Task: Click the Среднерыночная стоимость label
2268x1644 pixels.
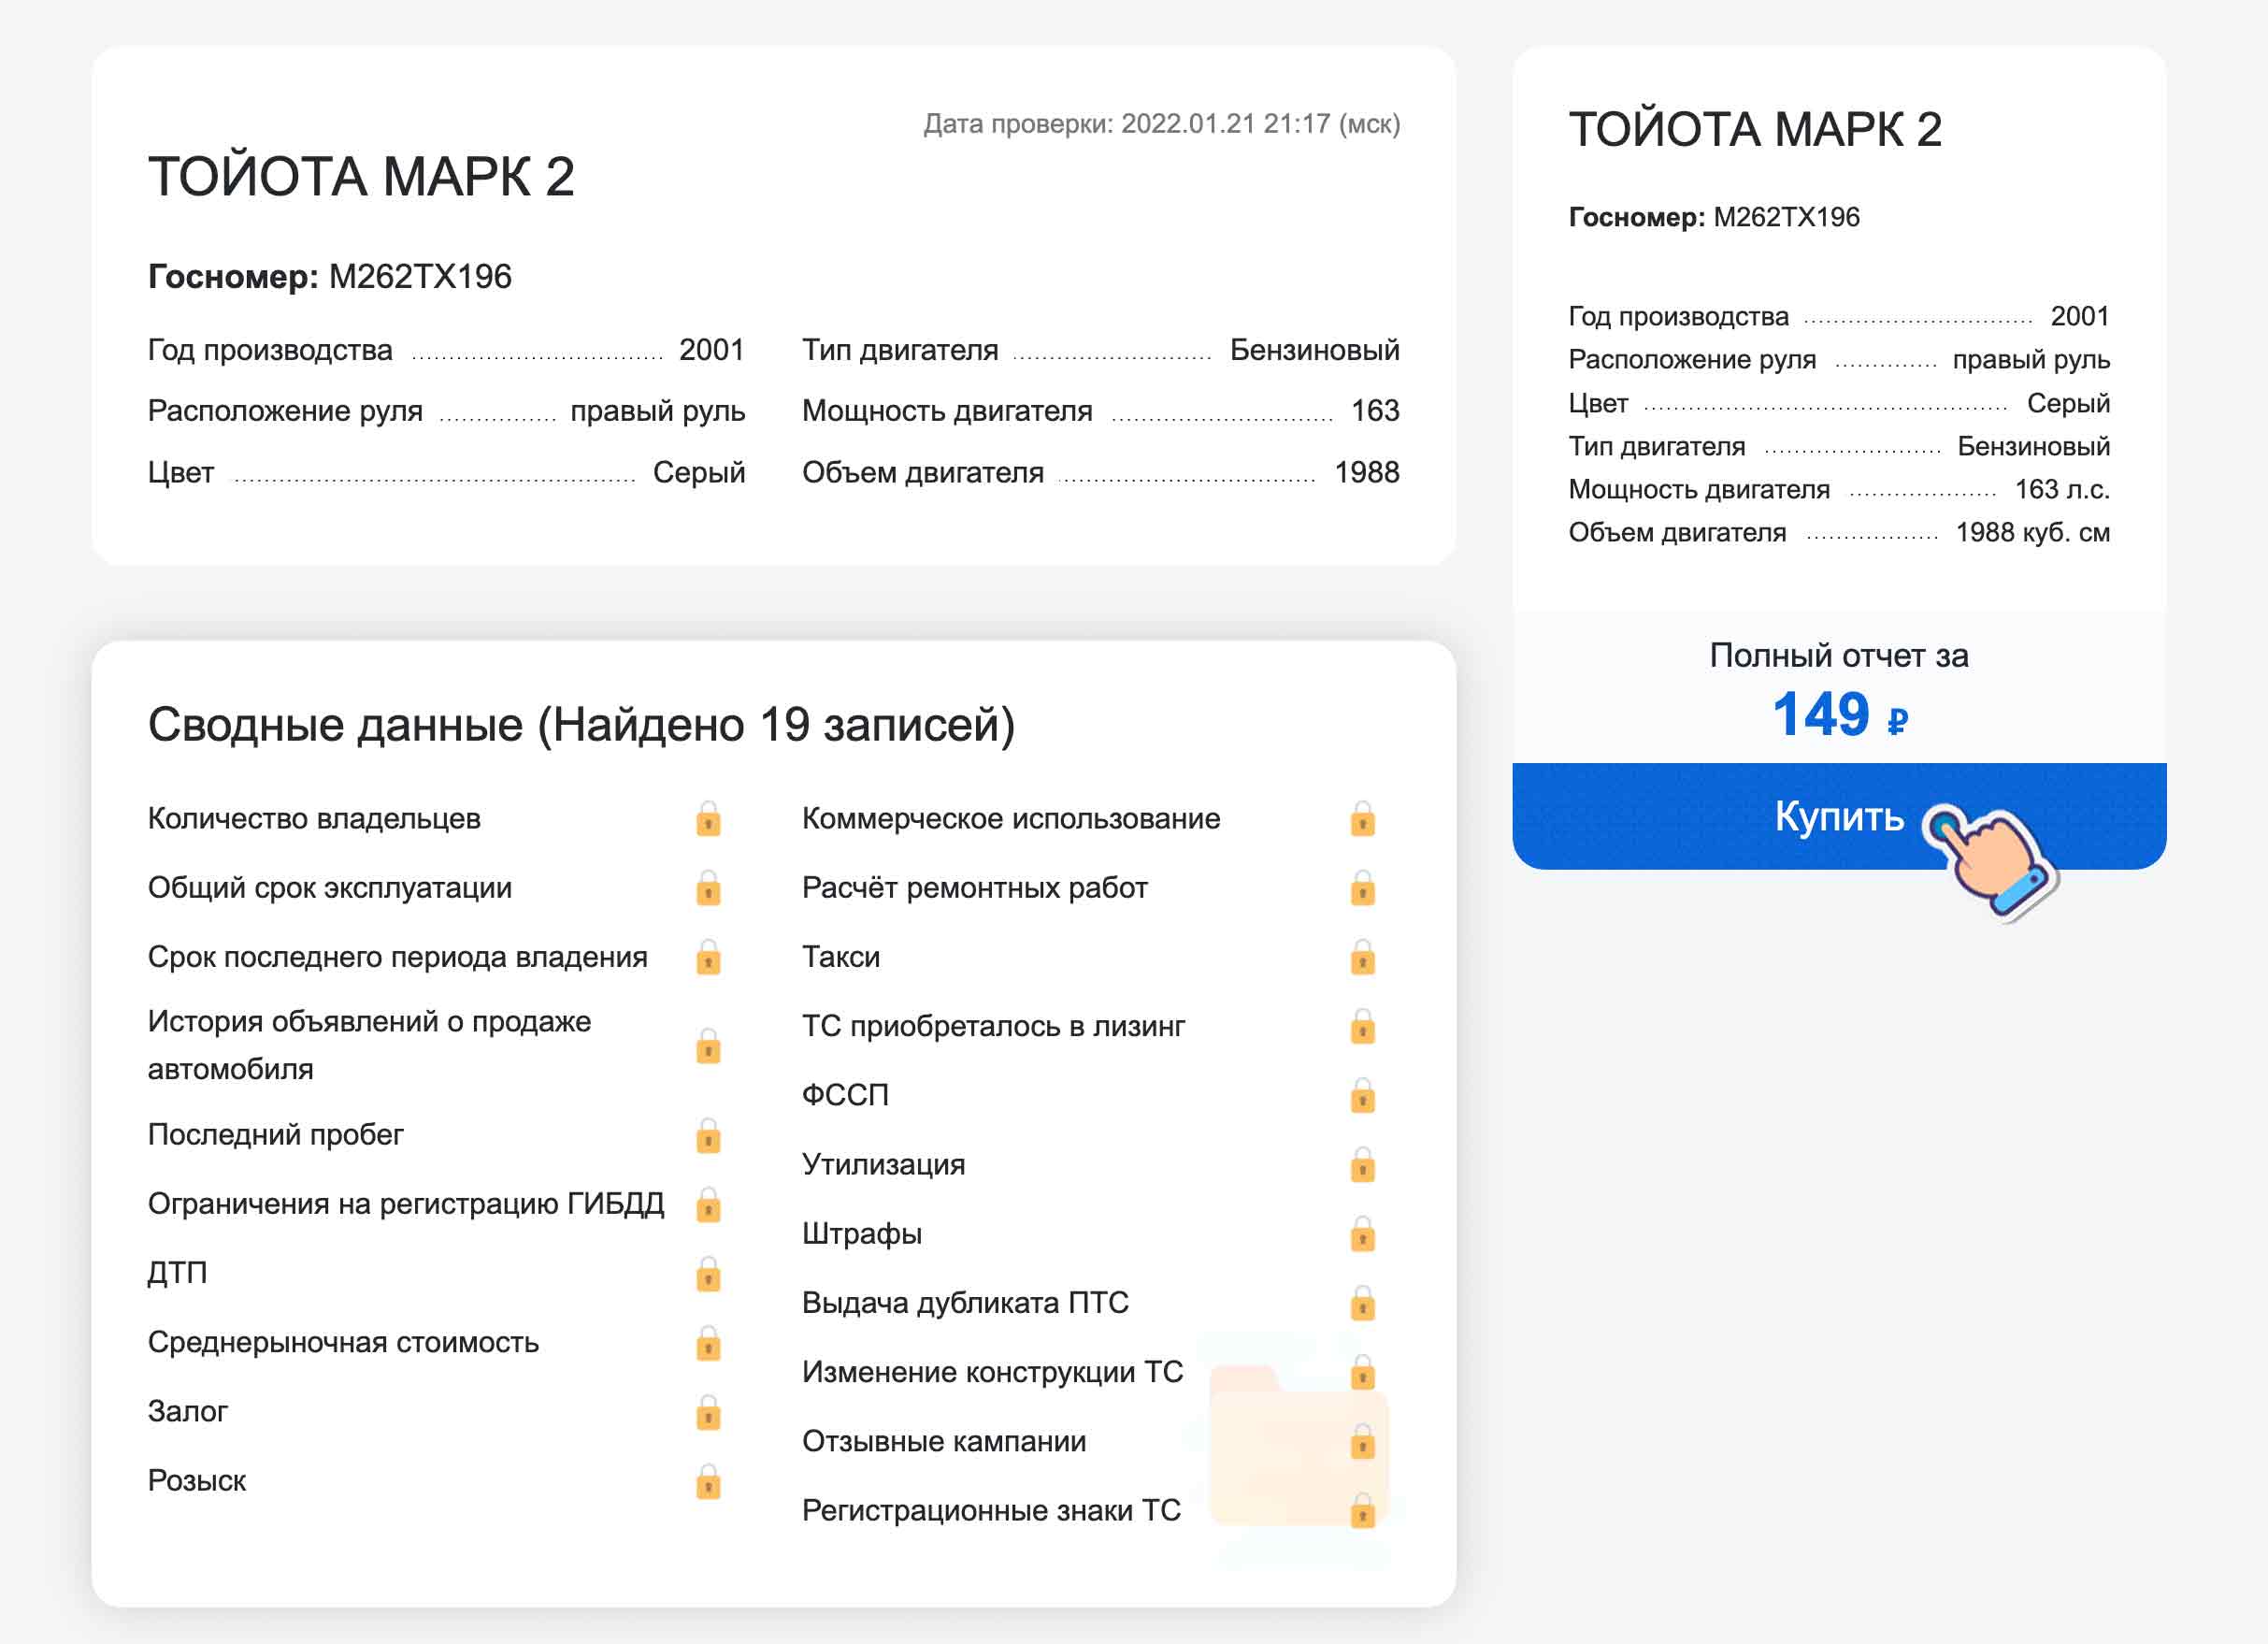Action: pos(343,1342)
